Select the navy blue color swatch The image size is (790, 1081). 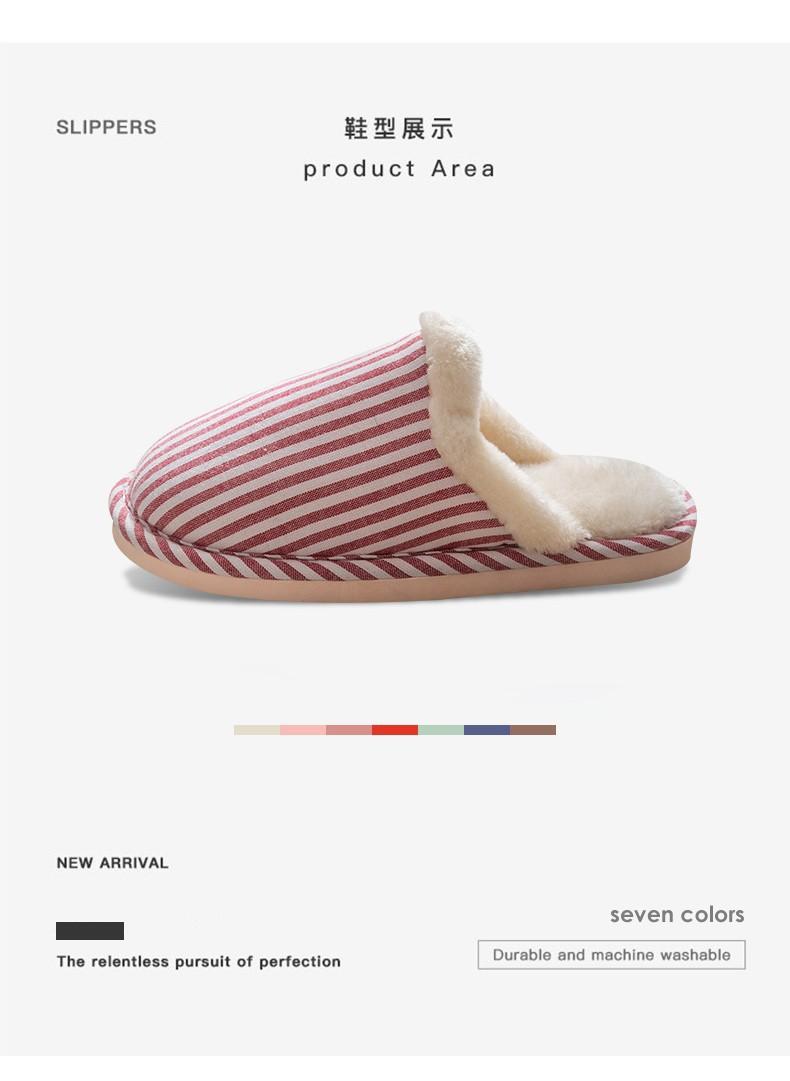pos(487,730)
